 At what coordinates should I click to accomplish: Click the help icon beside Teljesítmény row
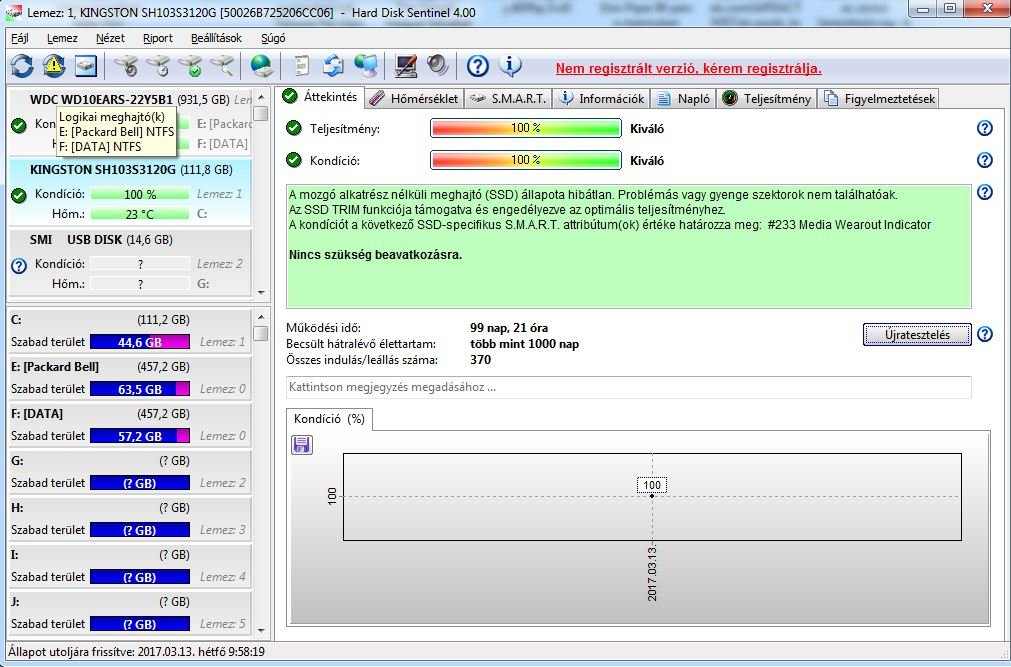coord(985,128)
